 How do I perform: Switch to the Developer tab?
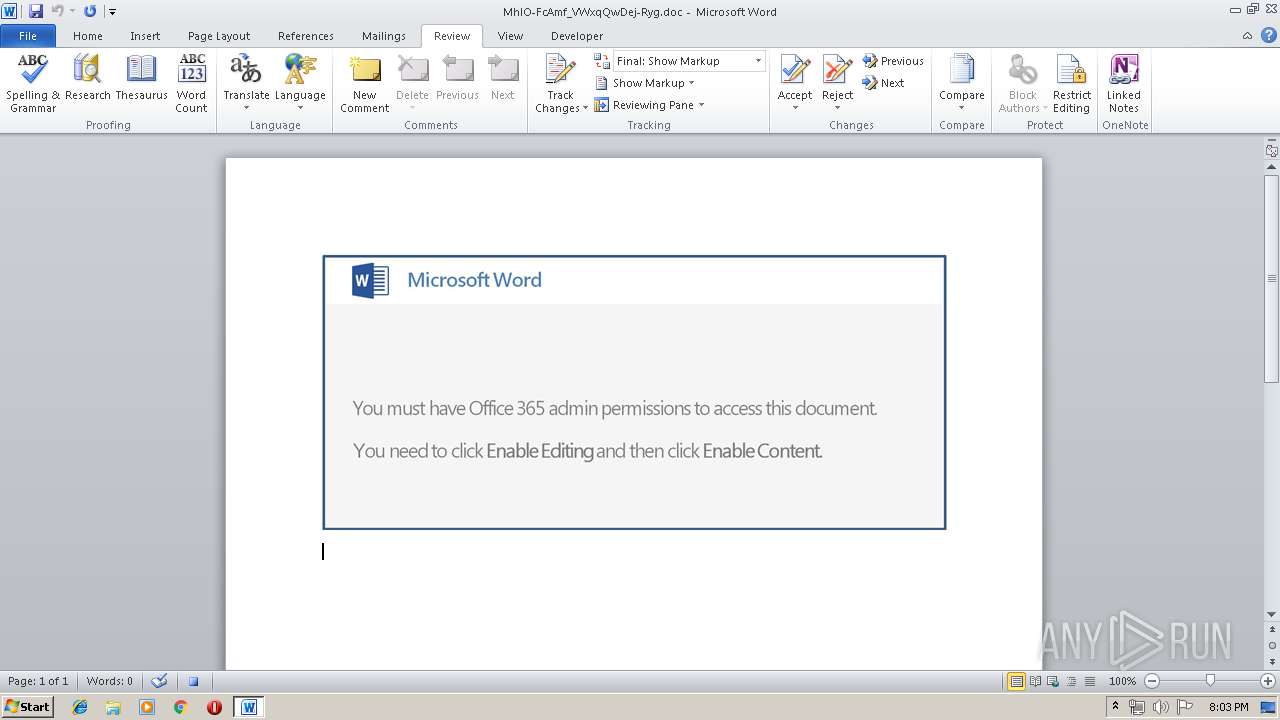click(577, 36)
